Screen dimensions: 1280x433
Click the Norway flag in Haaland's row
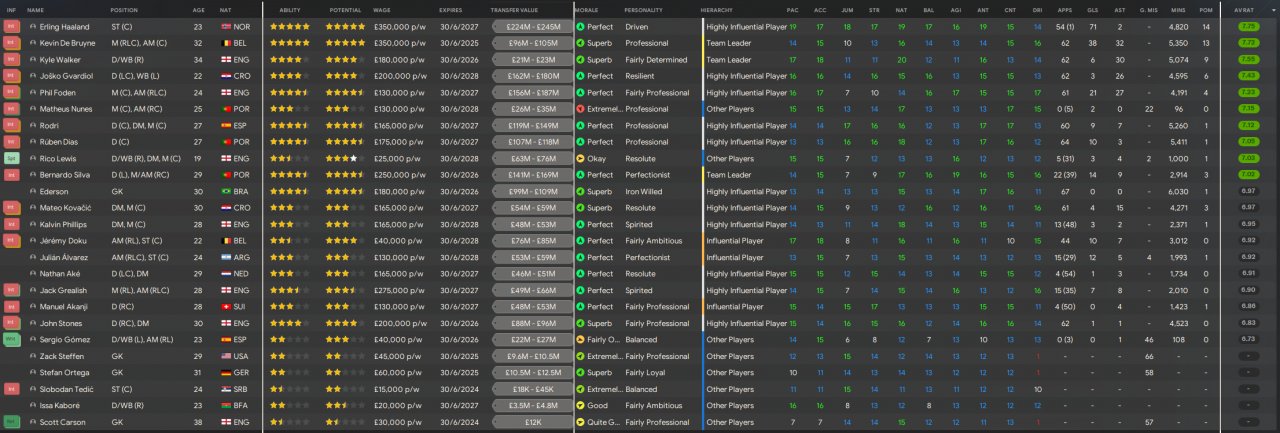225,27
